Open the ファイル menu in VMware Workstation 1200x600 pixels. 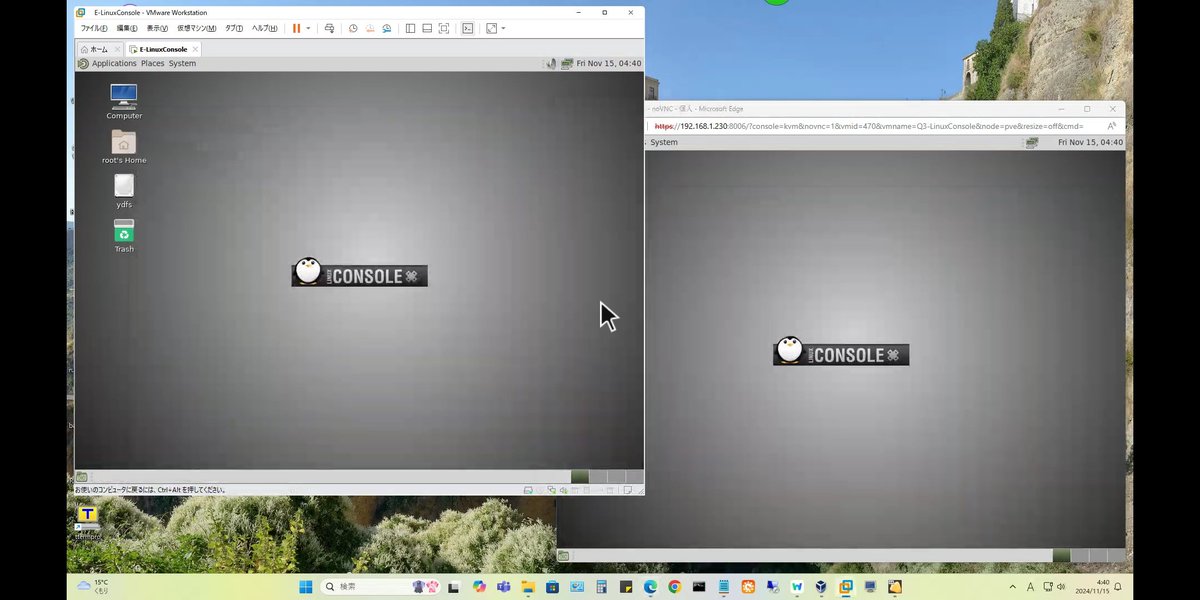[x=93, y=28]
